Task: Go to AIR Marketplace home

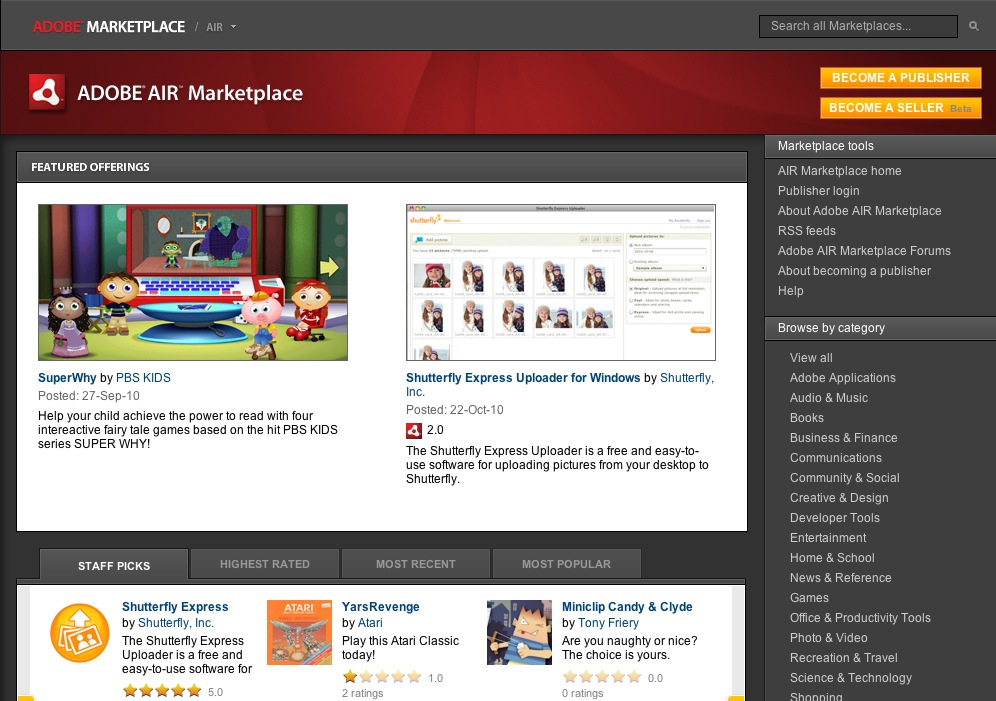Action: point(839,171)
